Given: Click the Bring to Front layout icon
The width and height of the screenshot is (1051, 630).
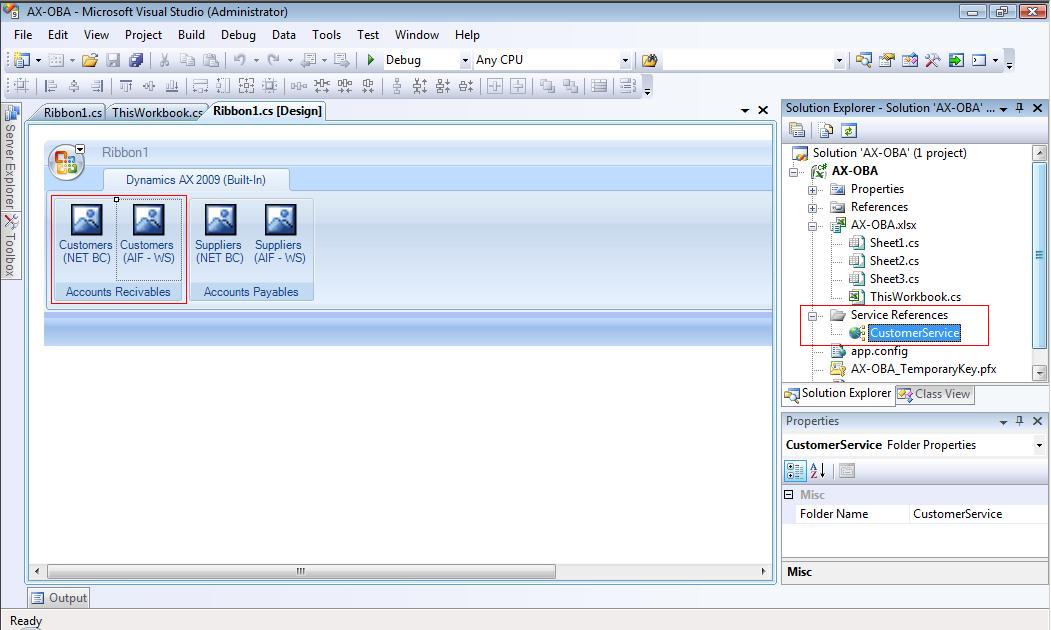Looking at the screenshot, I should tap(548, 86).
